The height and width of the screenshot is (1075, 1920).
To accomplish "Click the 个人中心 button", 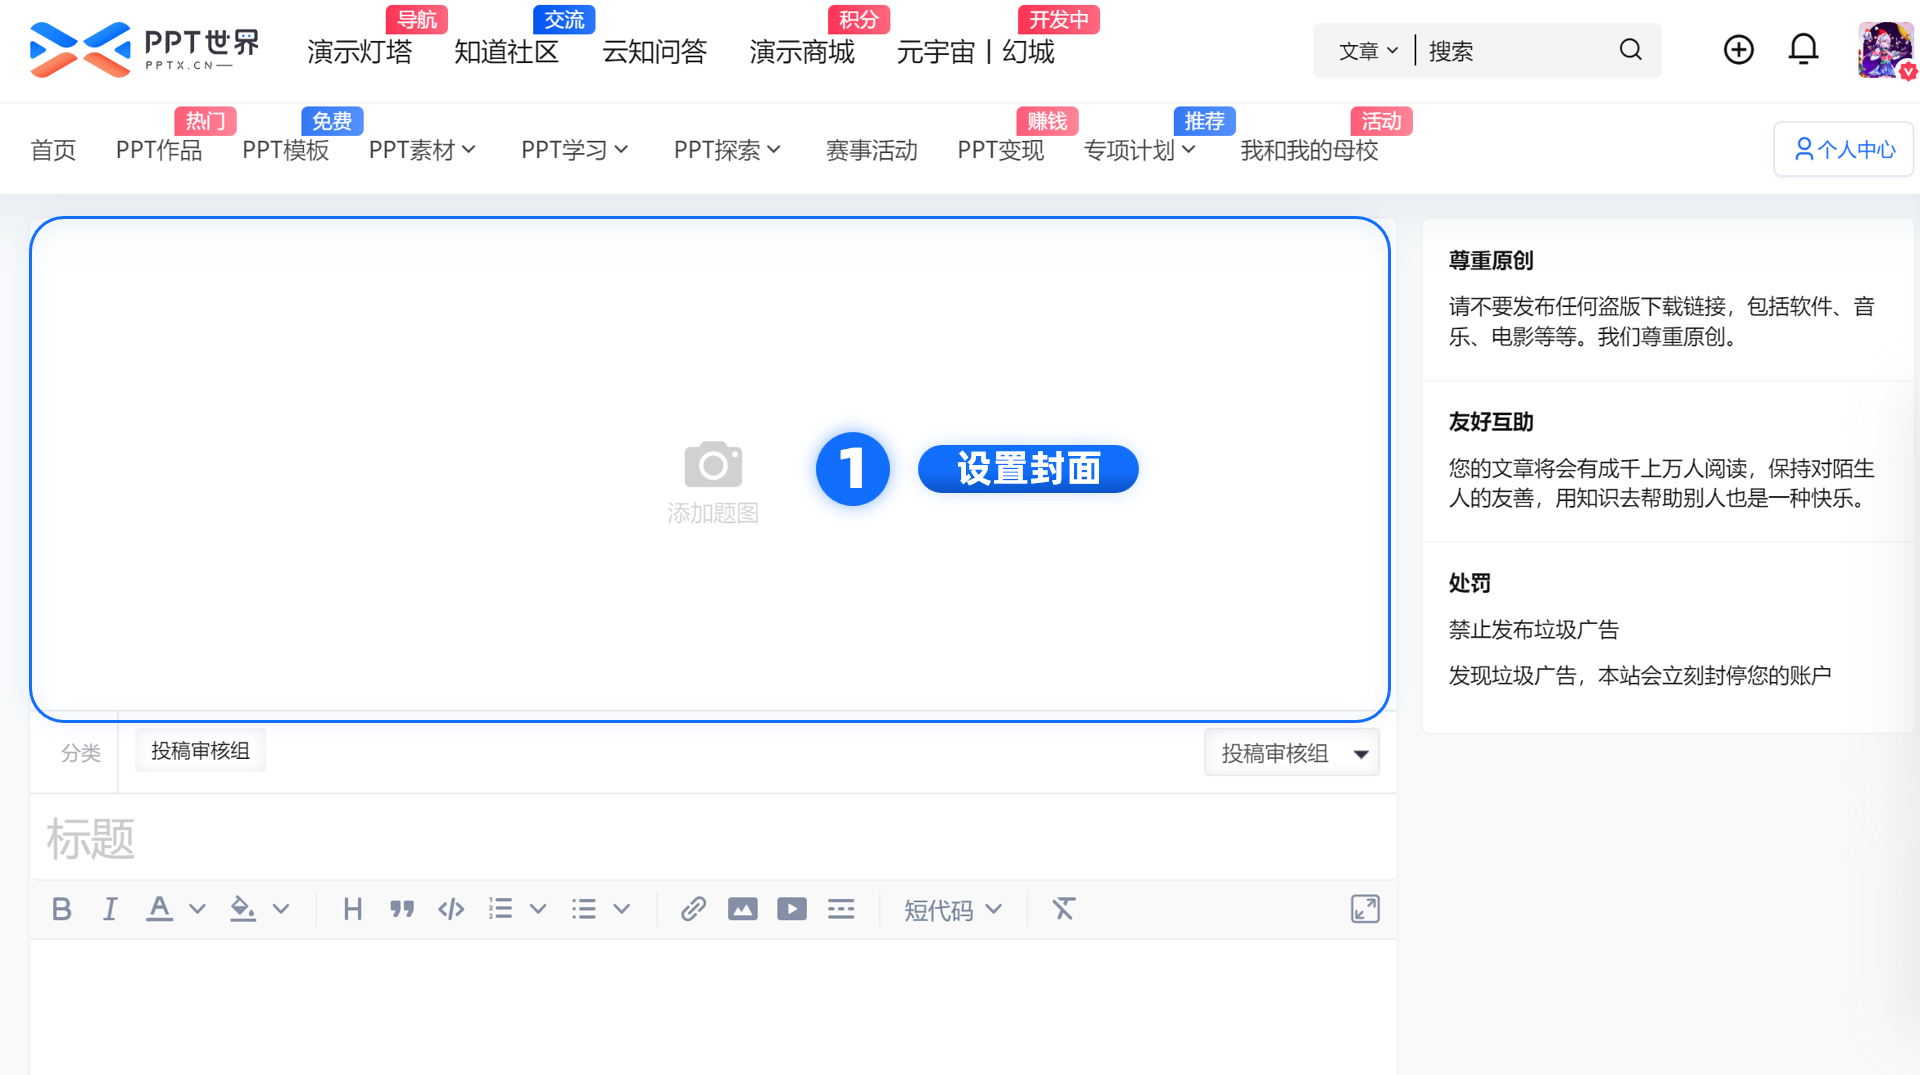I will (1844, 149).
